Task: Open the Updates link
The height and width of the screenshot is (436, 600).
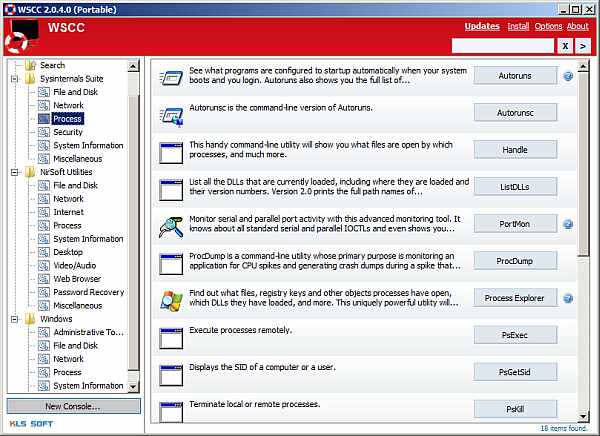Action: coord(482,26)
